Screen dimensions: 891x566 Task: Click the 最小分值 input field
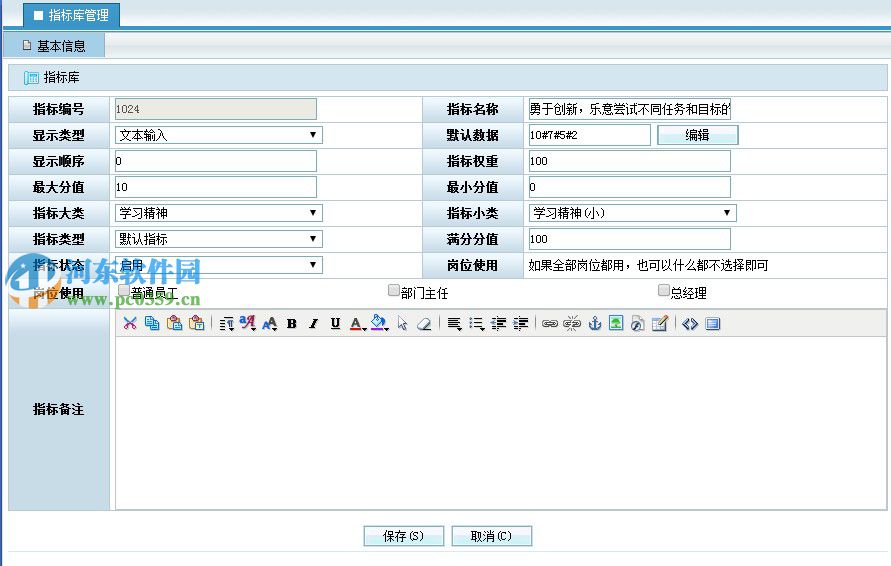pos(630,187)
